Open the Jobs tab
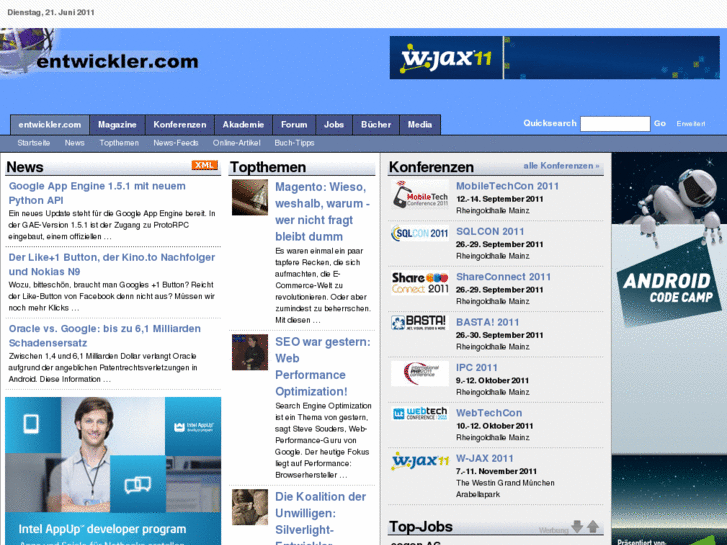Screen dimensions: 727x545 click(x=334, y=125)
